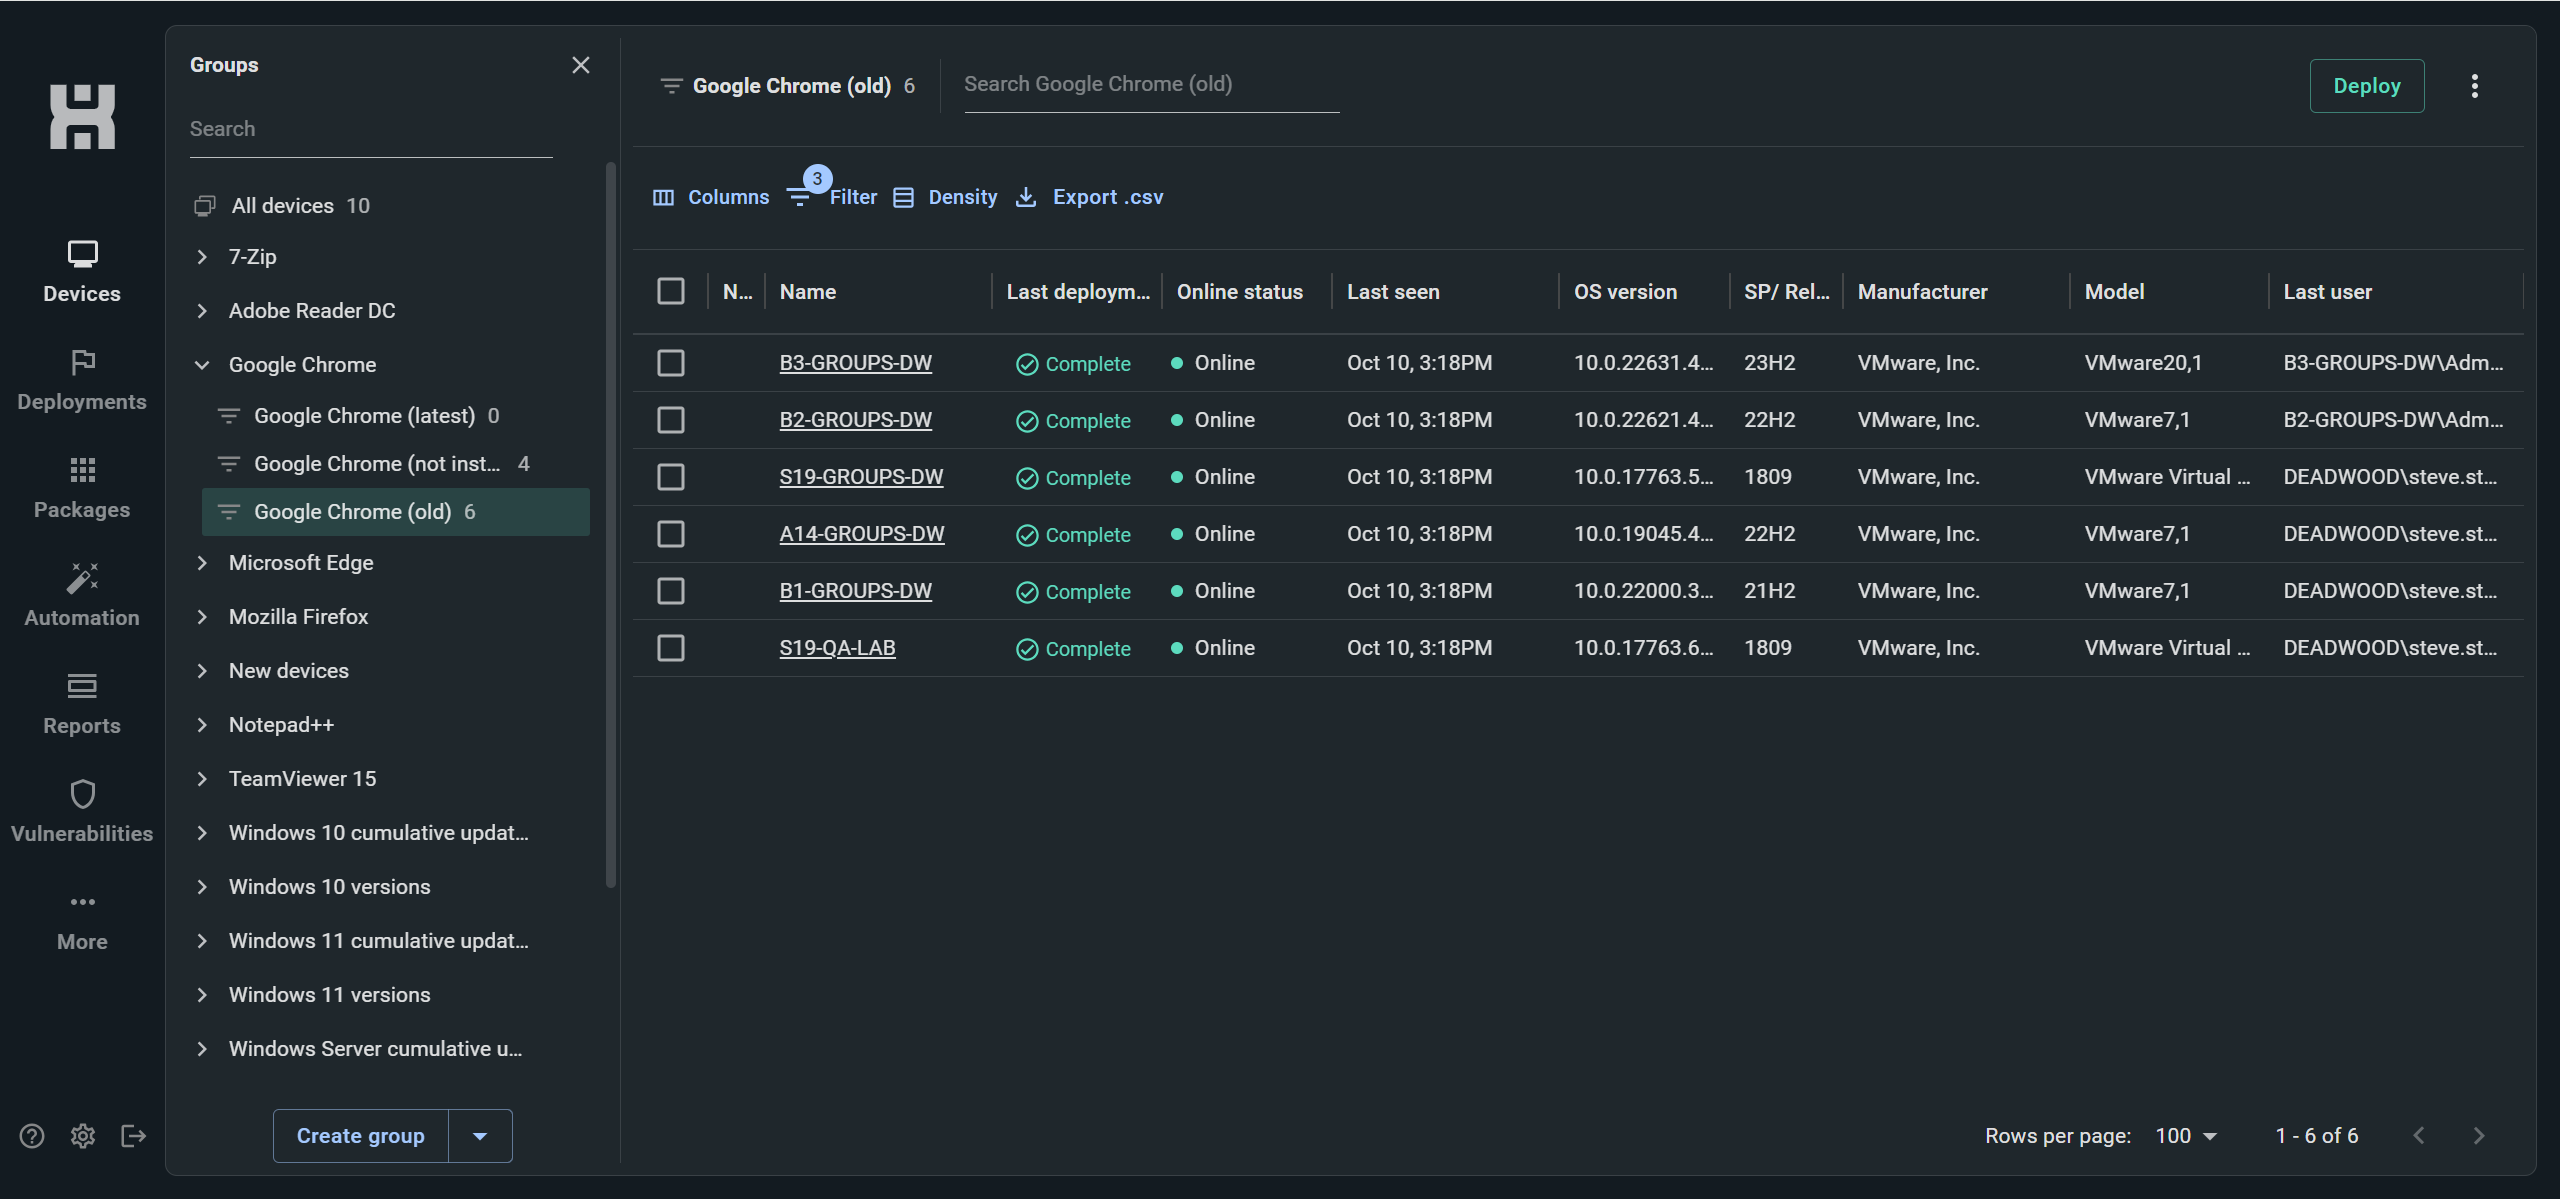Viewport: 2560px width, 1199px height.
Task: Click the sign out icon
Action: point(133,1136)
